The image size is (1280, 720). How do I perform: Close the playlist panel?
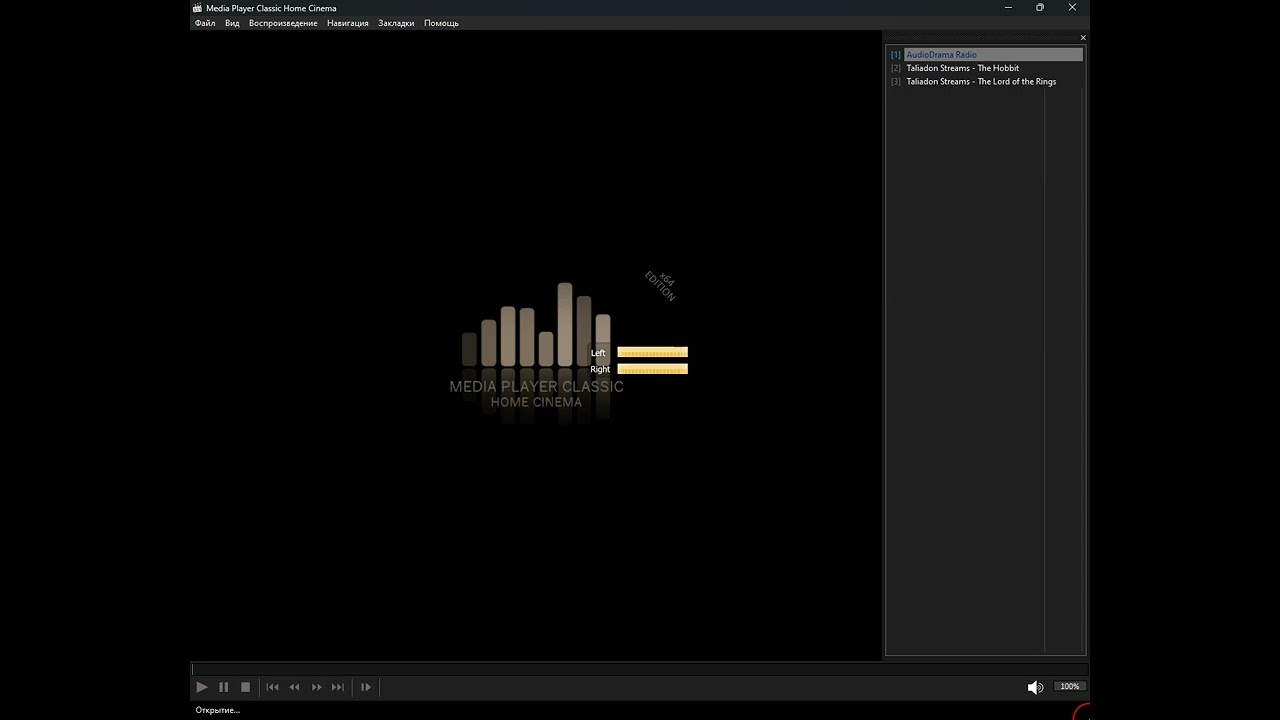[x=1083, y=38]
